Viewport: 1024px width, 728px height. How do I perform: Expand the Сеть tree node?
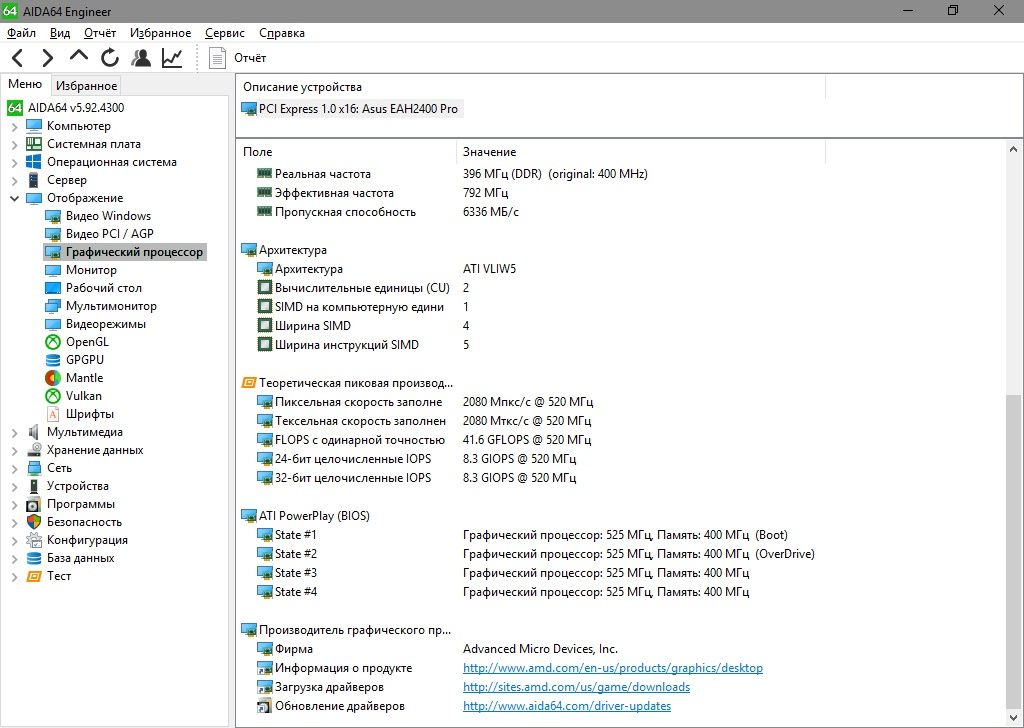(x=14, y=468)
